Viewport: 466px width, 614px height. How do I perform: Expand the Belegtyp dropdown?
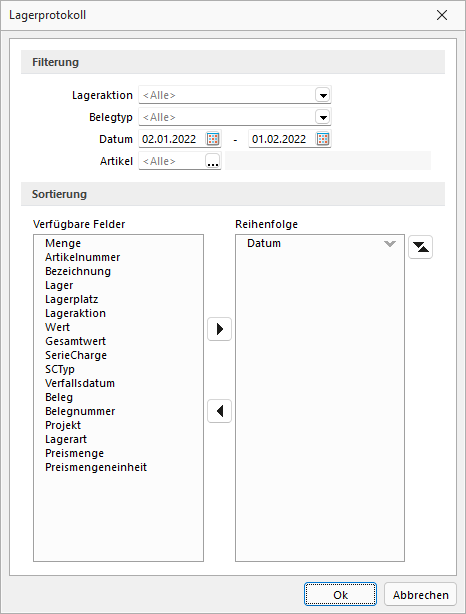[323, 117]
